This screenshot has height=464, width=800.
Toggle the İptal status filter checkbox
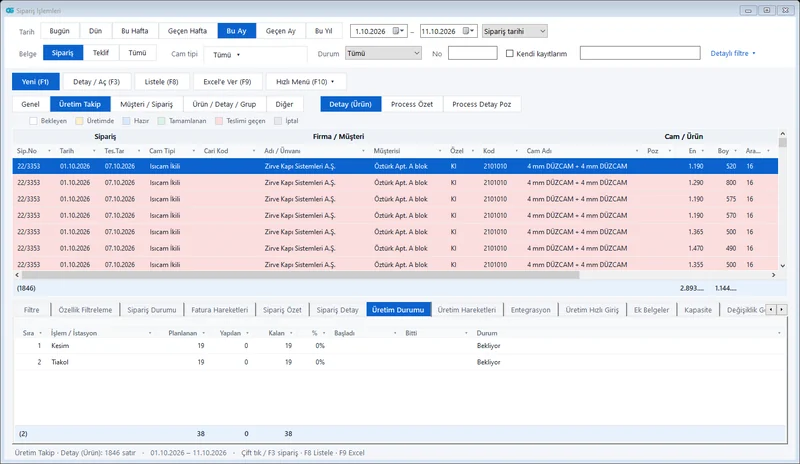pos(278,121)
